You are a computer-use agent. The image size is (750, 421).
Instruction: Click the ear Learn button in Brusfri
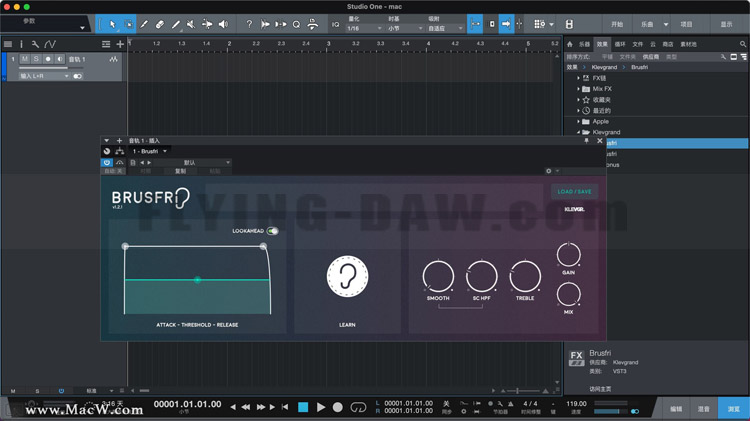tap(347, 276)
